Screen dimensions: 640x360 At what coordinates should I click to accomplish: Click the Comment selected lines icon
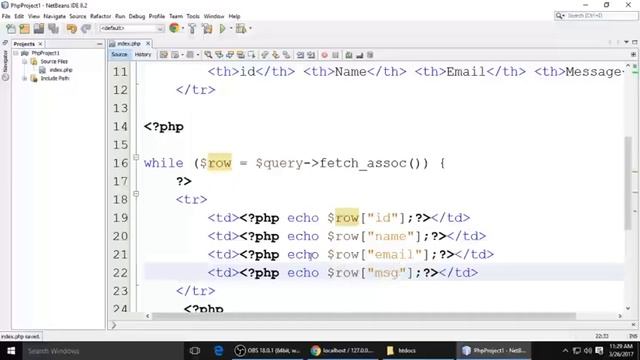[x=349, y=55]
